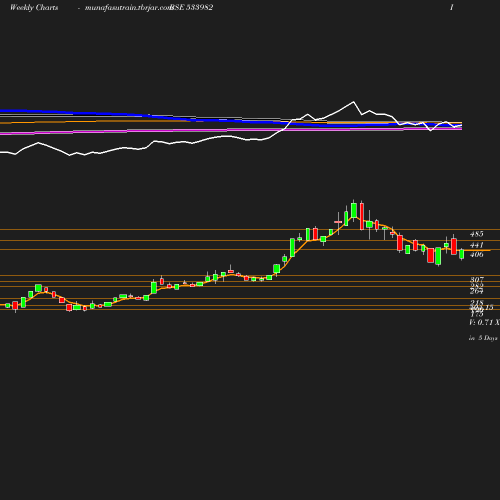Click the '307' price level label
This screenshot has height=500, width=500.
[x=477, y=279]
